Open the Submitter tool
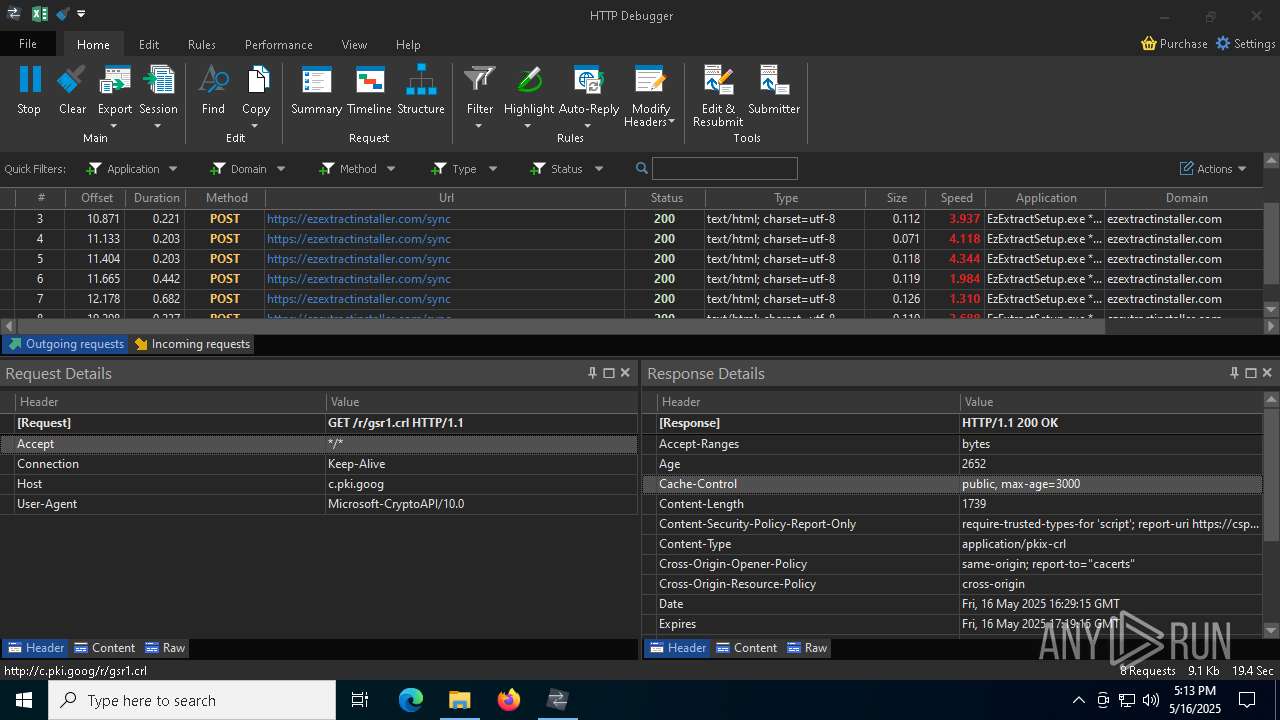This screenshot has height=720, width=1280. [x=774, y=90]
